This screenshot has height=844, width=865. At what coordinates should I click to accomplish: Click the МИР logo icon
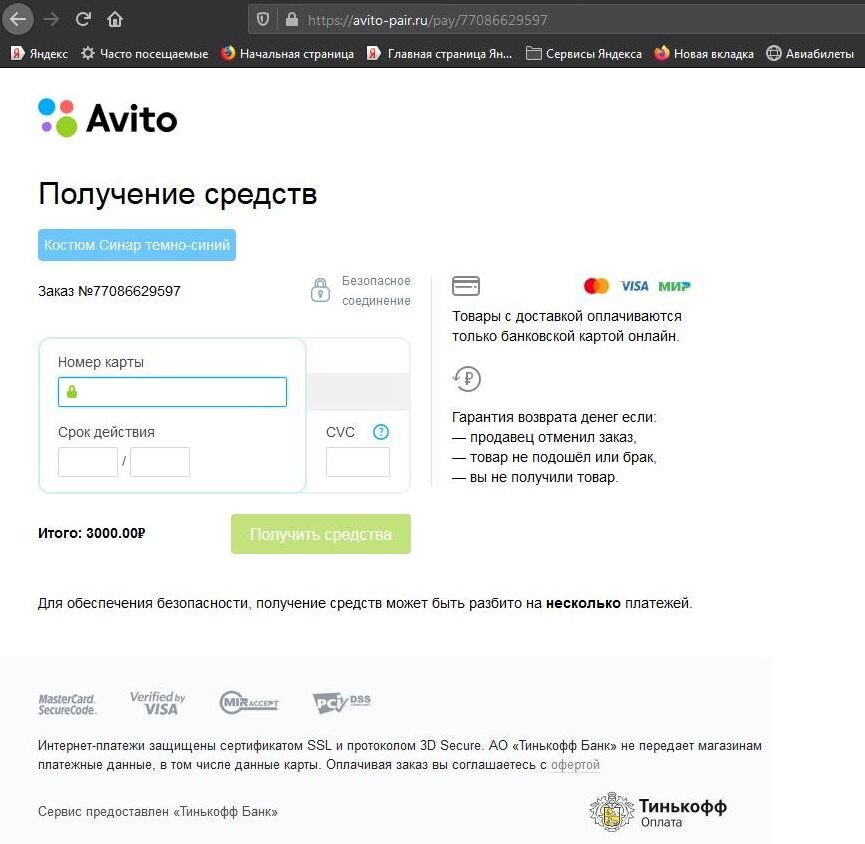click(x=674, y=286)
